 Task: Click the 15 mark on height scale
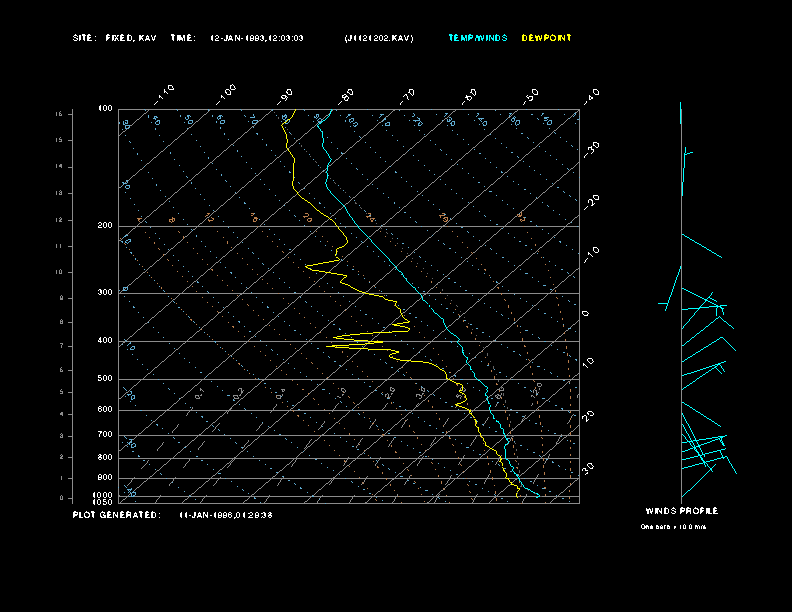pos(60,140)
